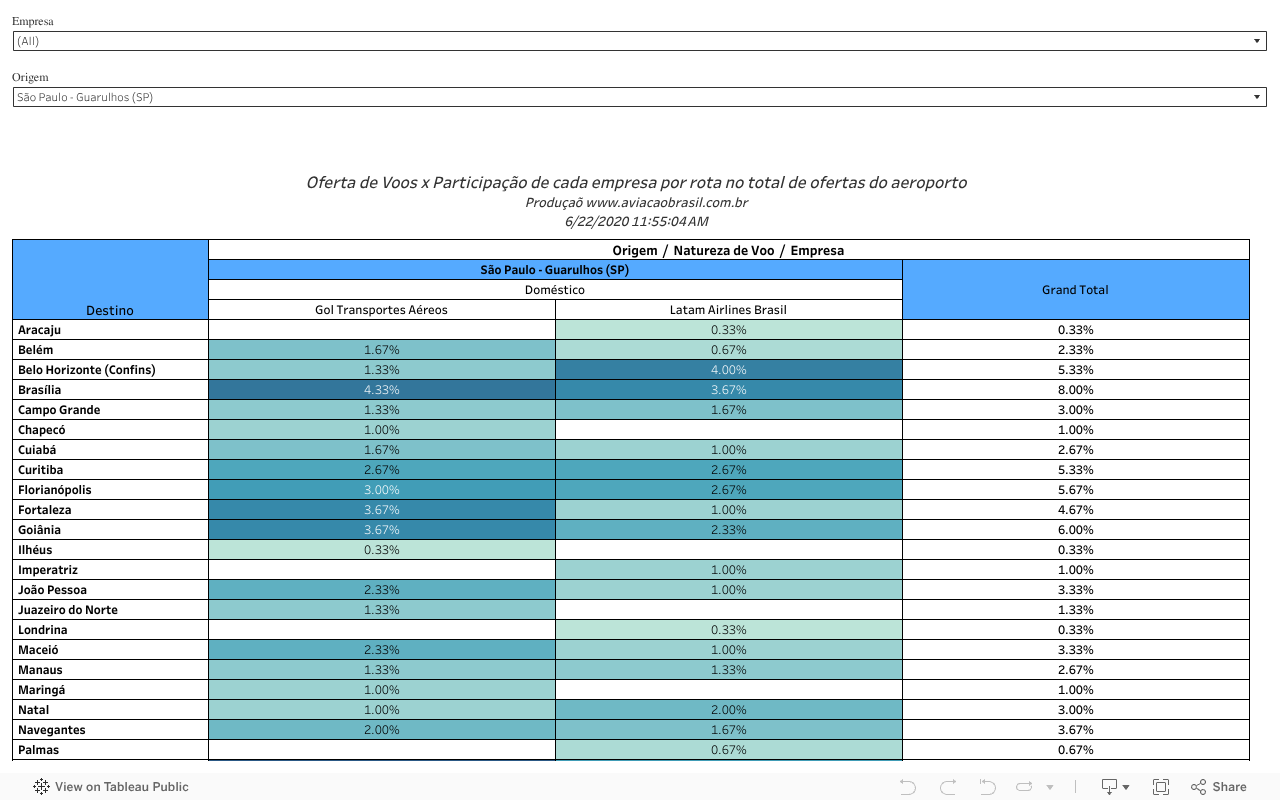The width and height of the screenshot is (1280, 800).
Task: Click Latam's 2.00% cell for Natal
Action: (729, 710)
